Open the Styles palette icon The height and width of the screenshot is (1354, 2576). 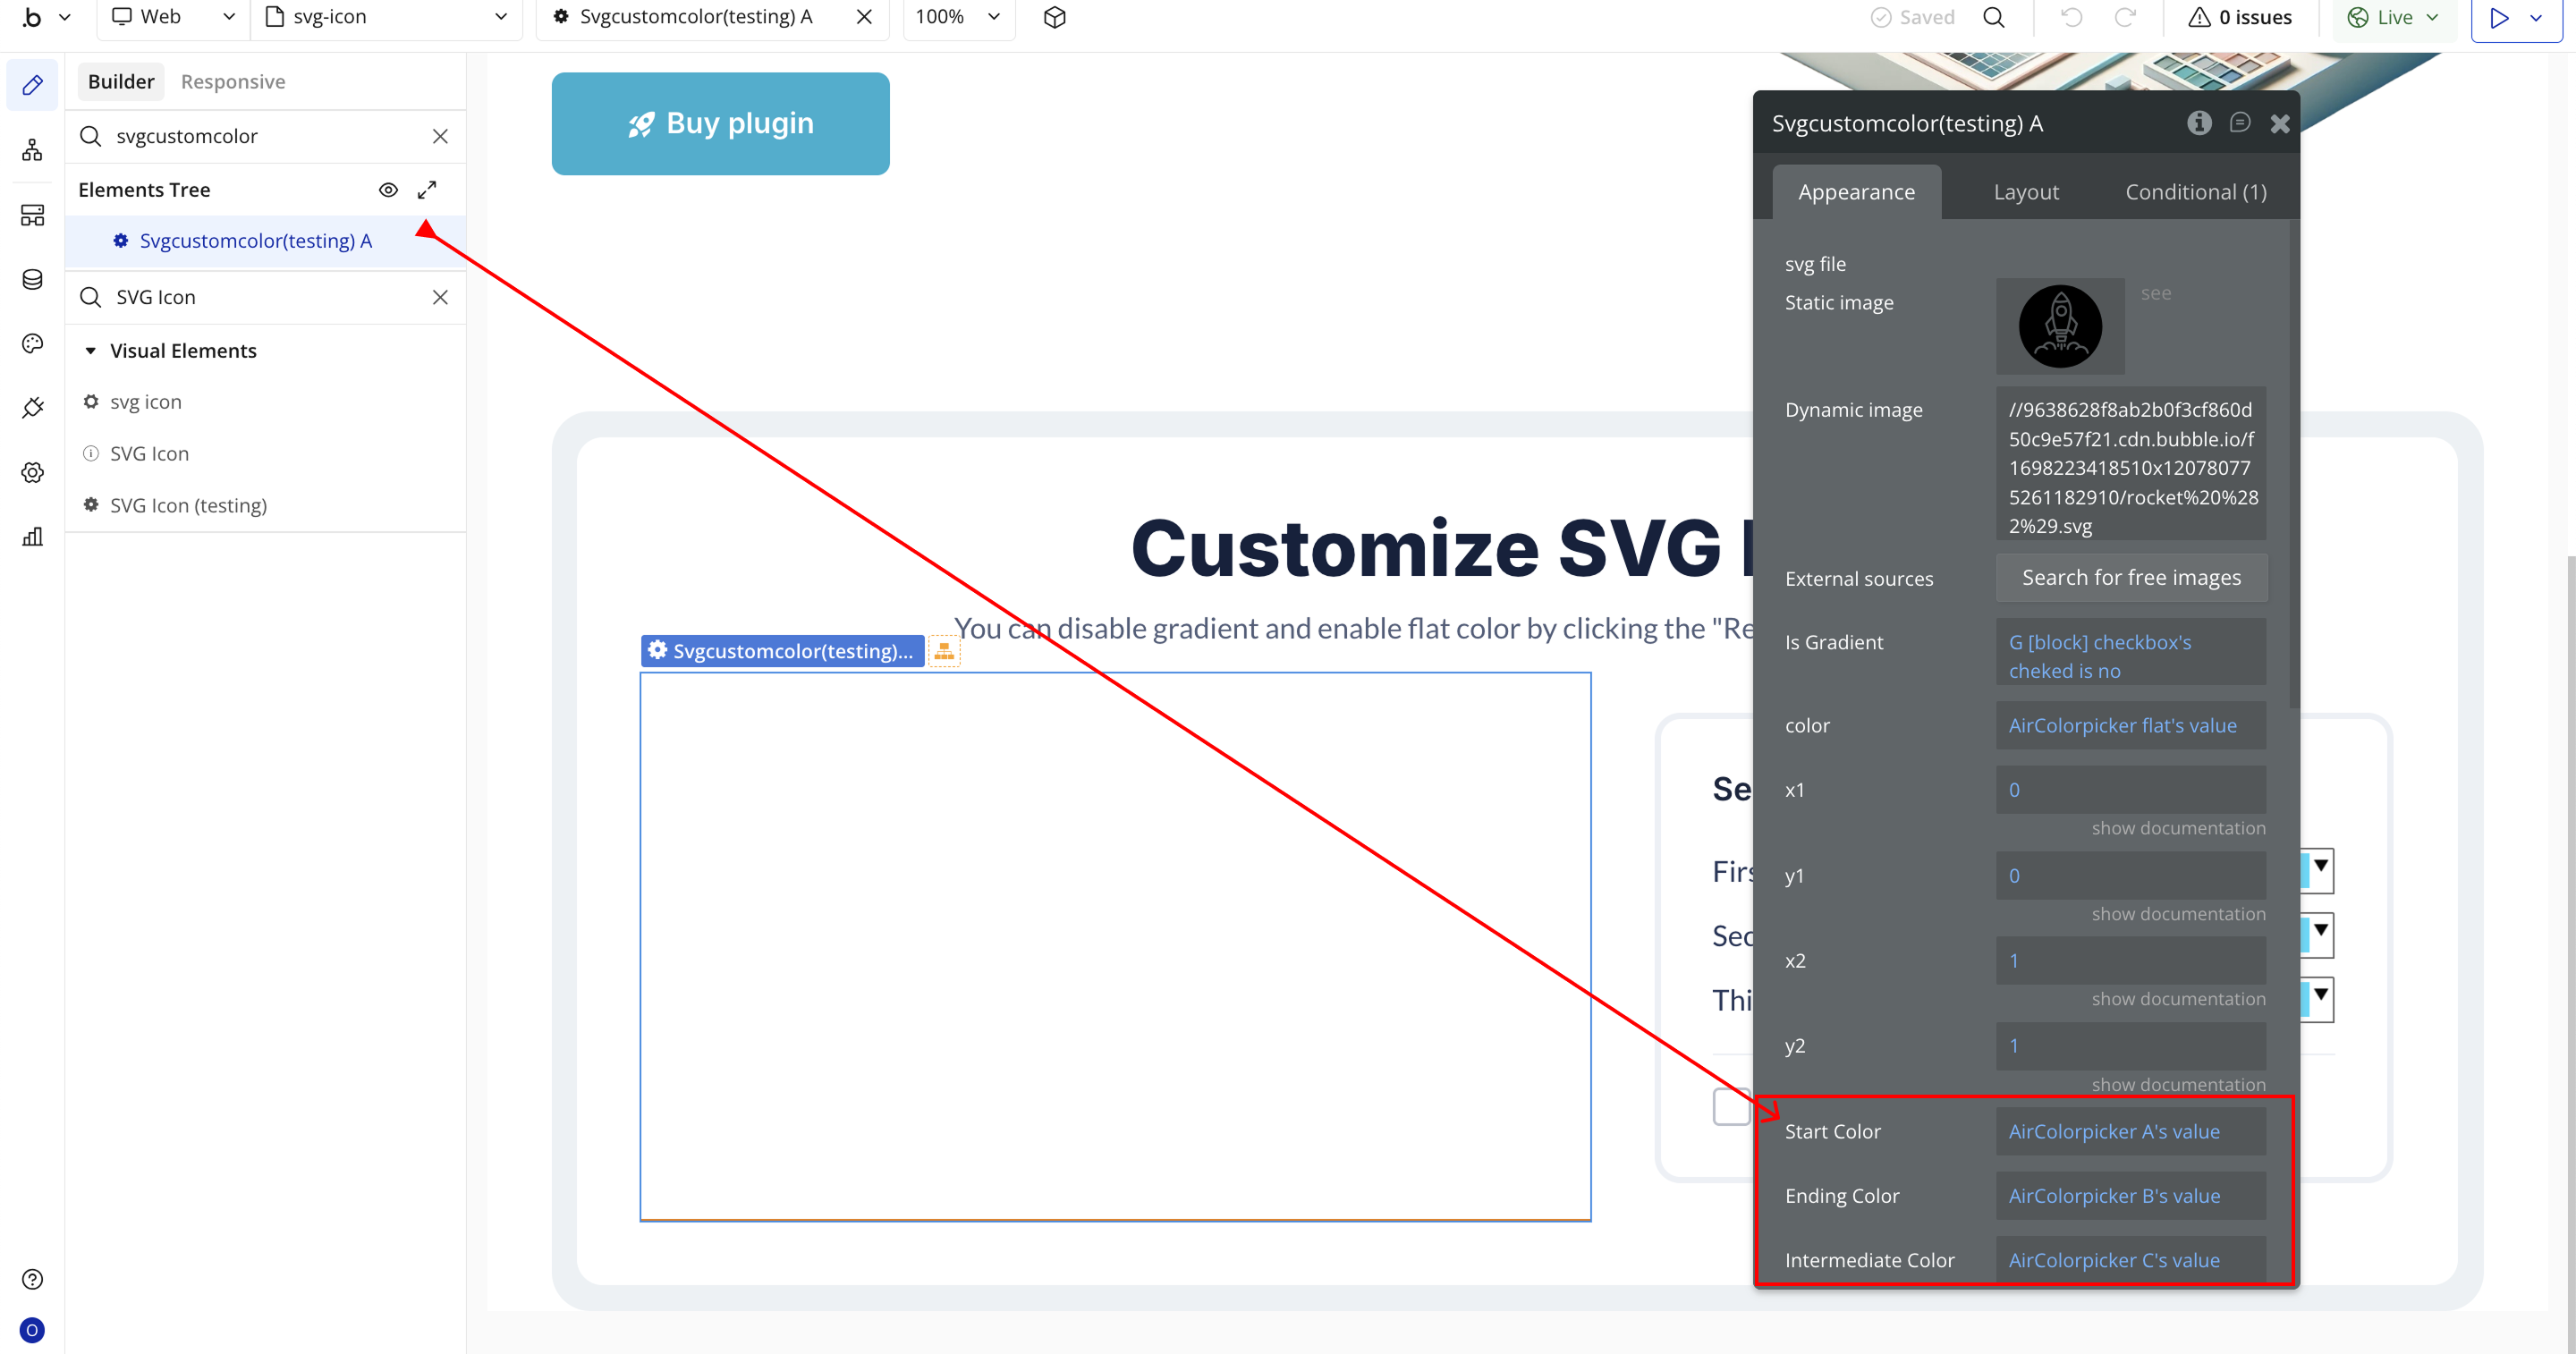(32, 344)
